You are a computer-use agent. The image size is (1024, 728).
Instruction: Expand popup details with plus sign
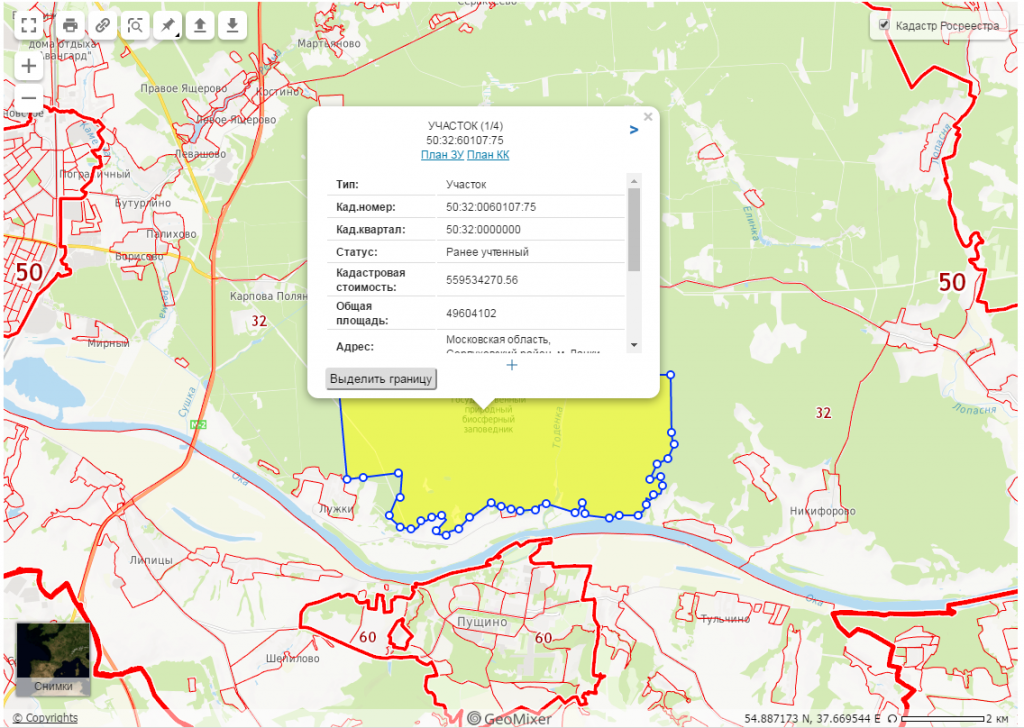pyautogui.click(x=512, y=365)
